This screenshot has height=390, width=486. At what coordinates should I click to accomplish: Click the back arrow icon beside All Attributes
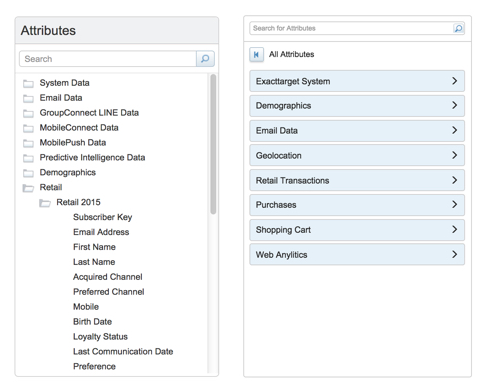pyautogui.click(x=256, y=54)
